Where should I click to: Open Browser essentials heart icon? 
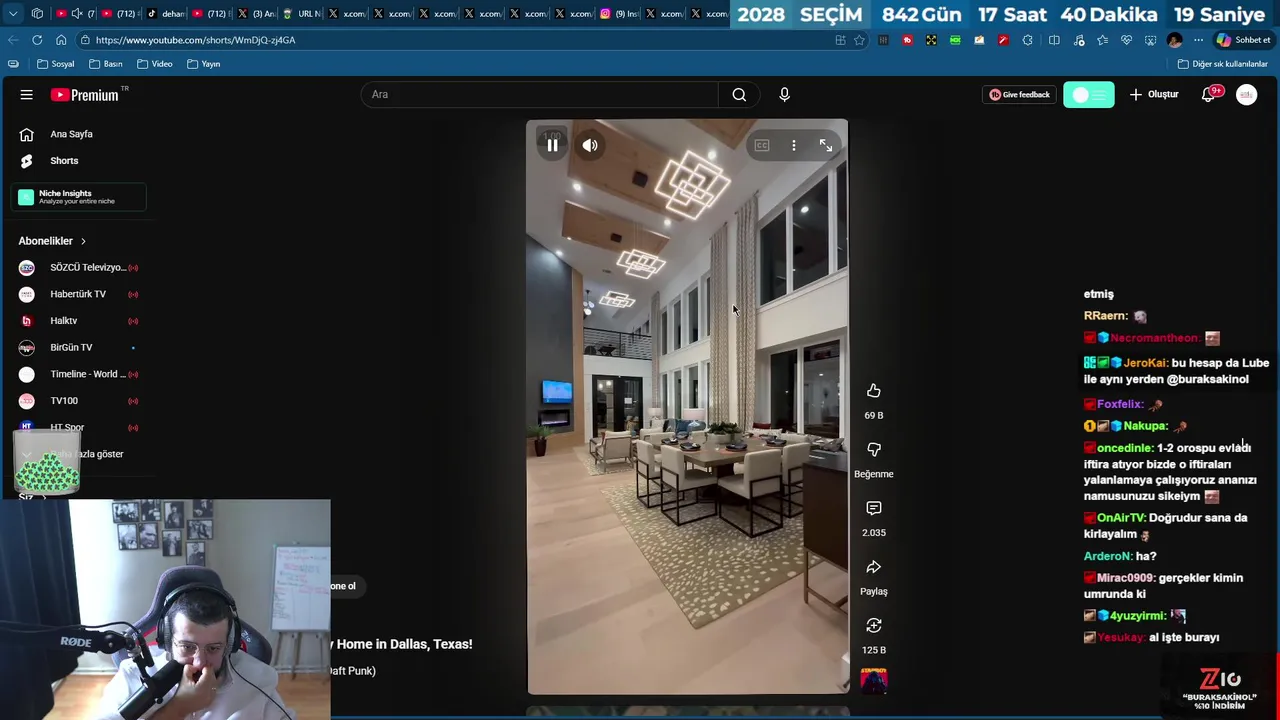[1126, 40]
